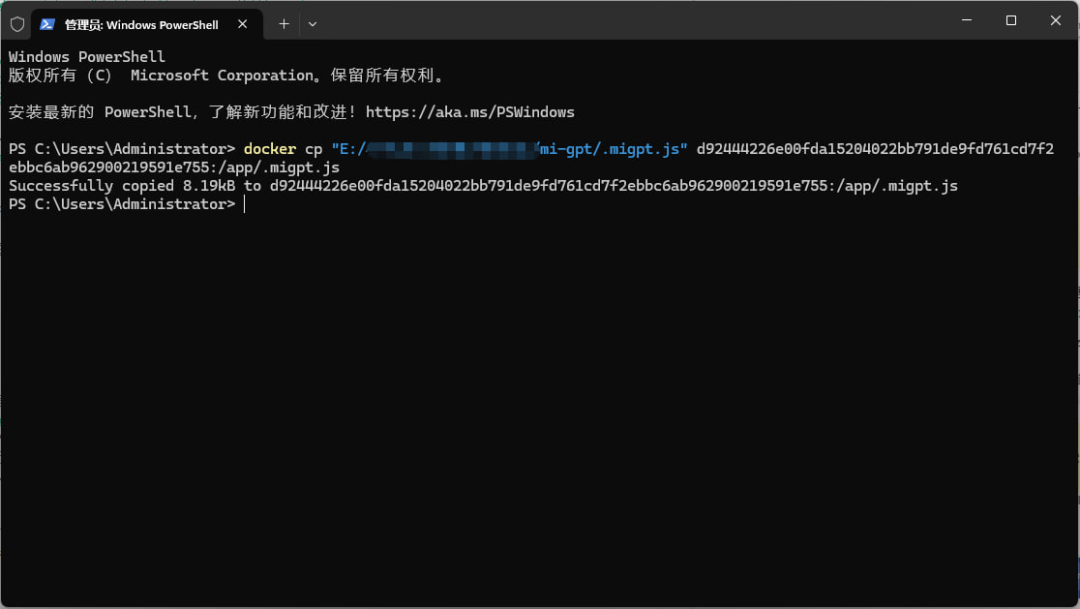Viewport: 1080px width, 609px height.
Task: Close the terminal window
Action: (1055, 20)
